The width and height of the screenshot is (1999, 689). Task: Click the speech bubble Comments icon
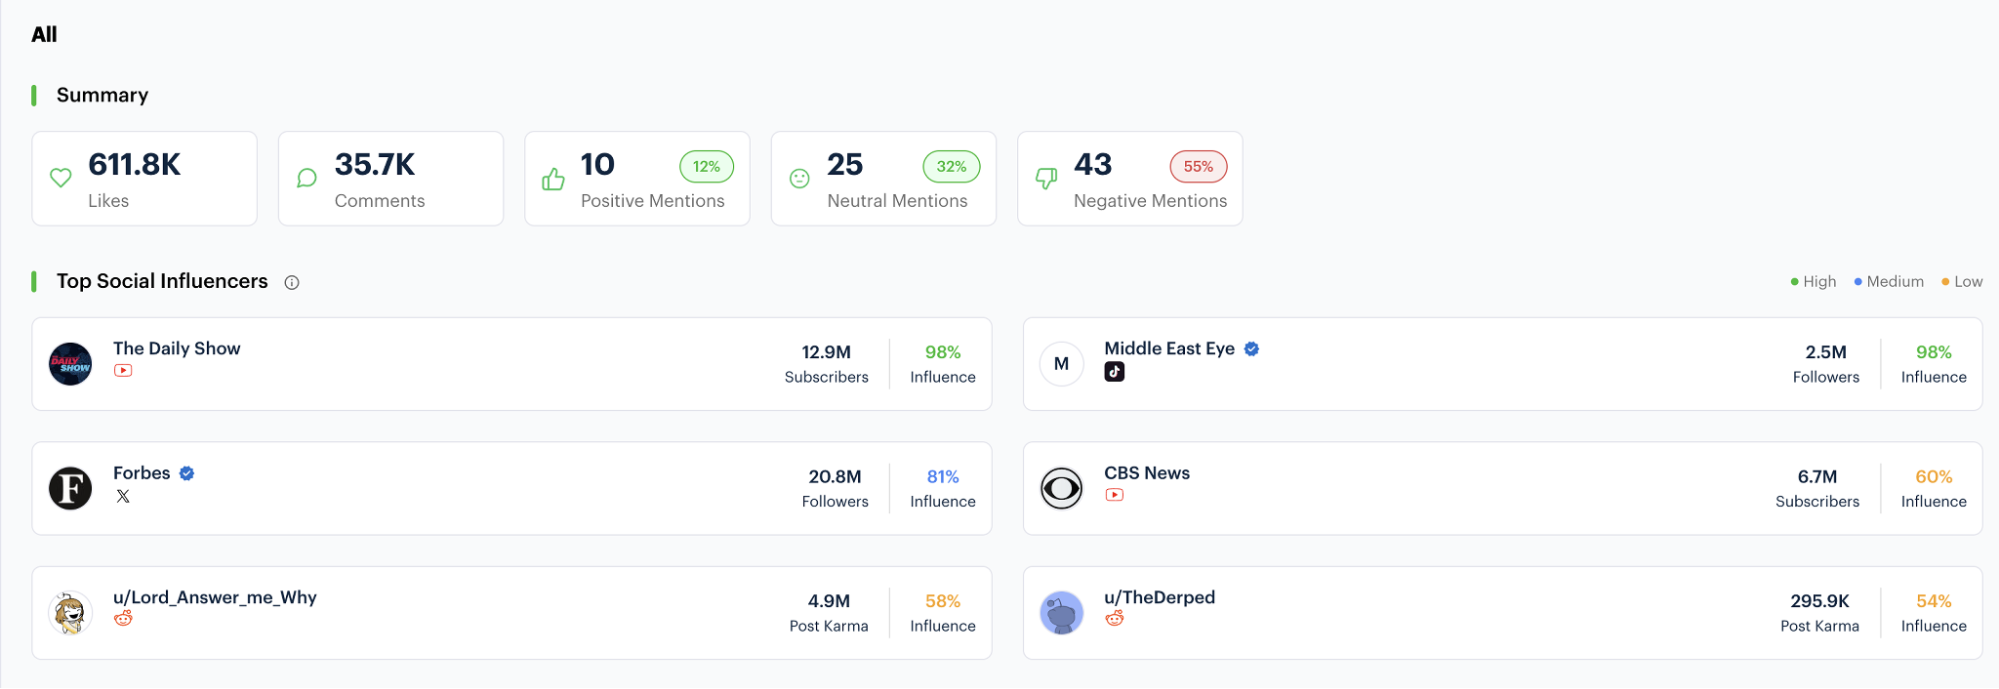[x=307, y=178]
